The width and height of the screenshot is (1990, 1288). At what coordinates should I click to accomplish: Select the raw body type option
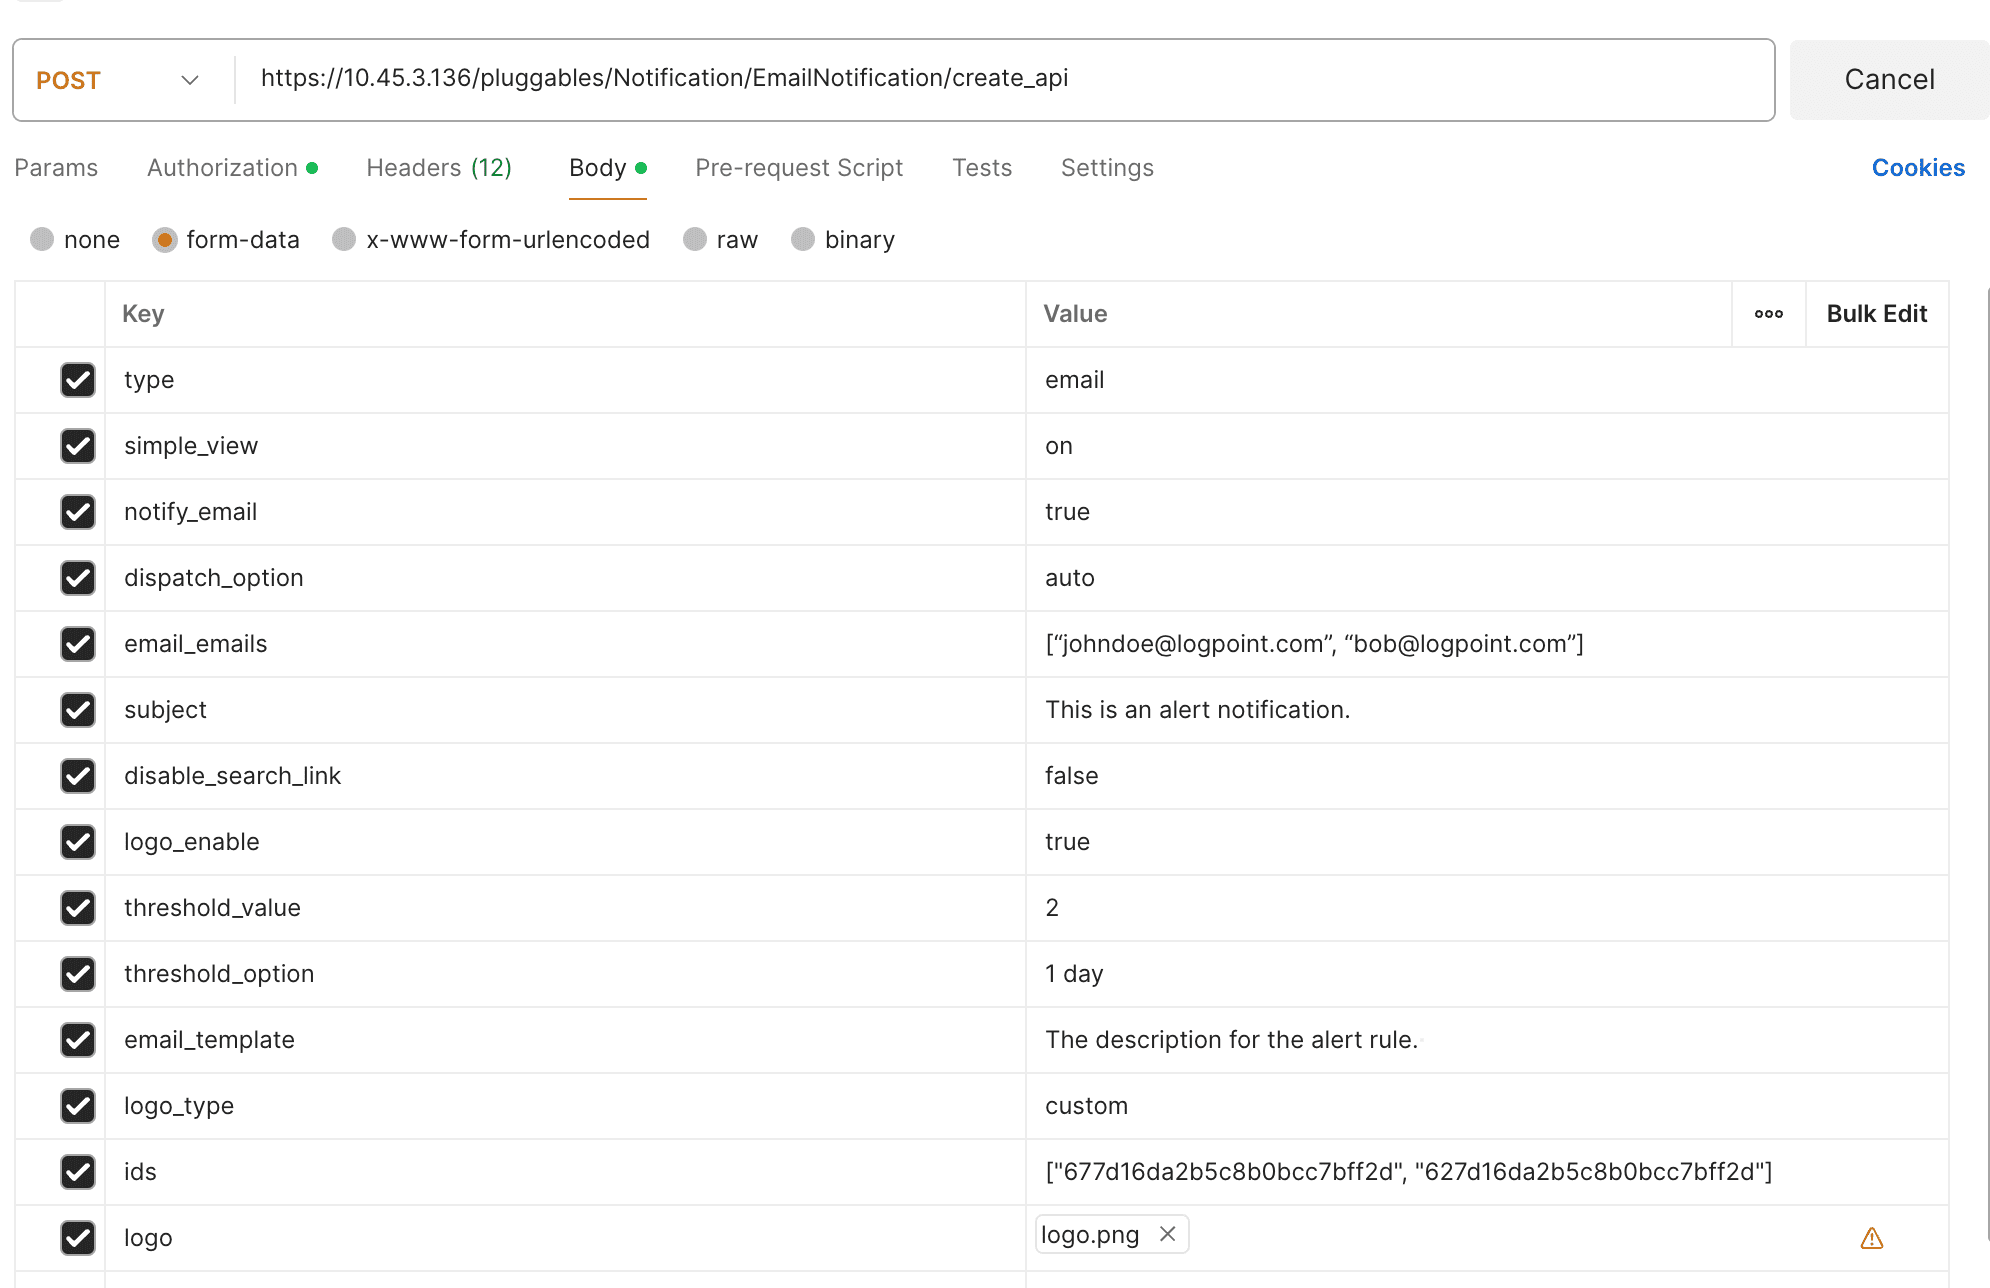point(695,239)
